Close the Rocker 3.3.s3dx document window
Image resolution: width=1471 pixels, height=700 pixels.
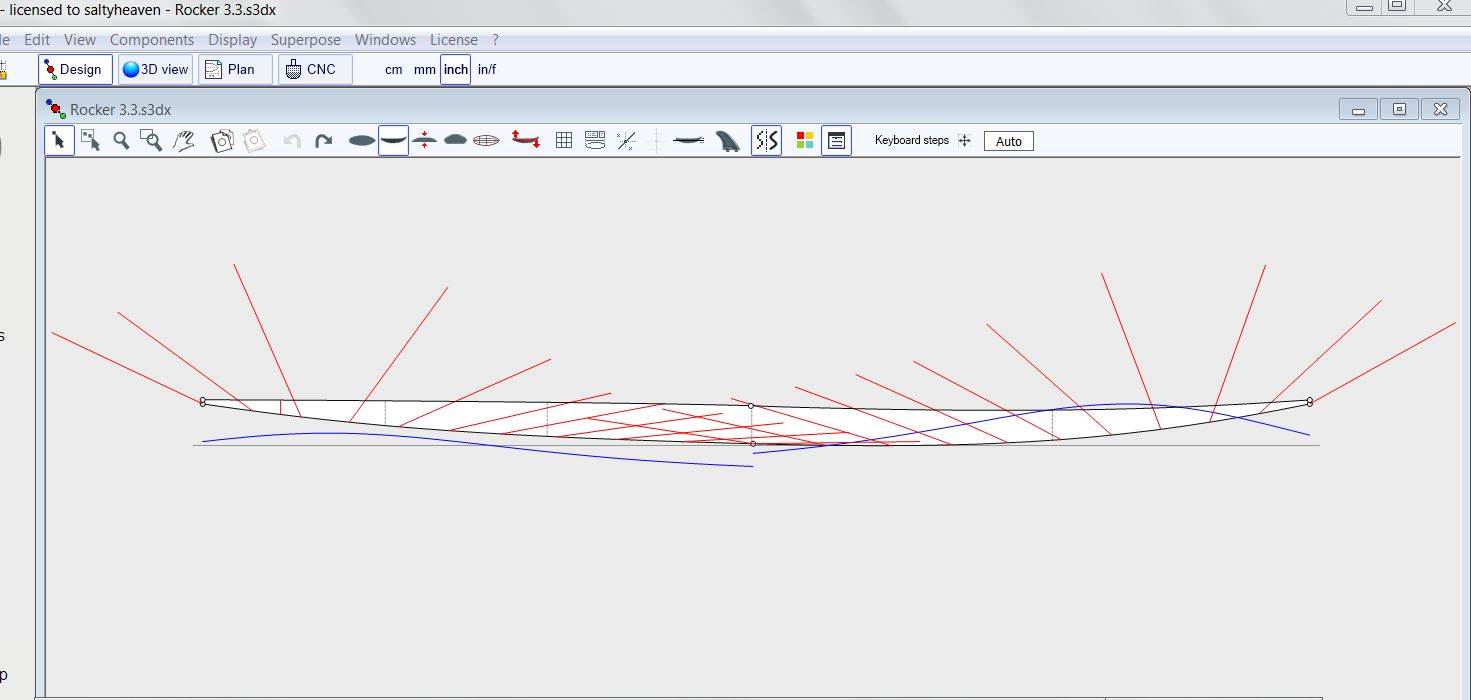[x=1441, y=109]
